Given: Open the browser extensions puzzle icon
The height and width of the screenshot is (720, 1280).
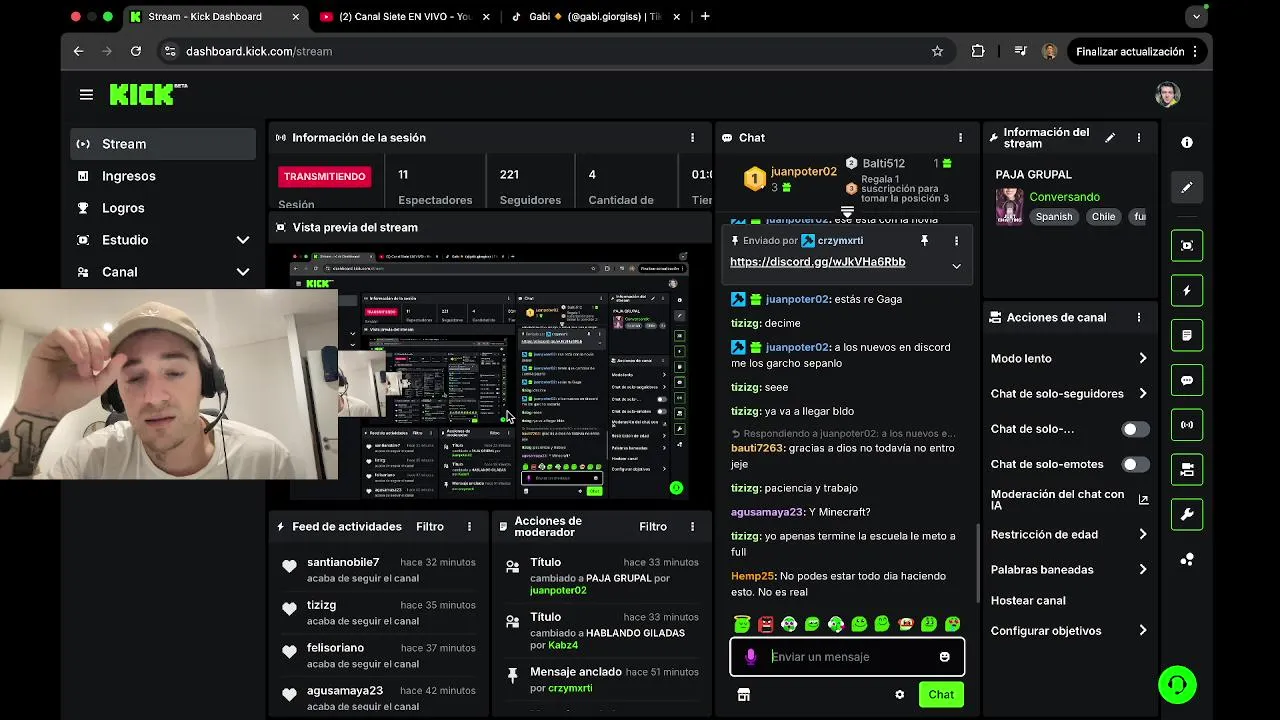Looking at the screenshot, I should point(978,51).
